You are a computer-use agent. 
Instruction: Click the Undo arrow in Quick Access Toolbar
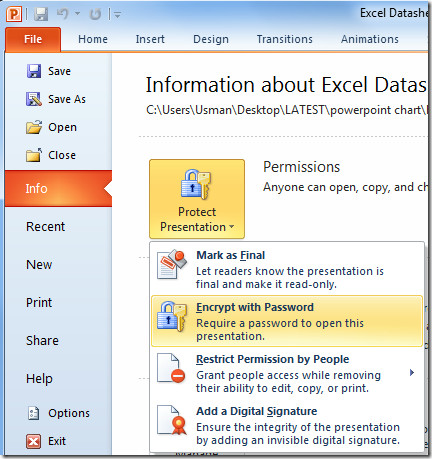click(x=63, y=14)
